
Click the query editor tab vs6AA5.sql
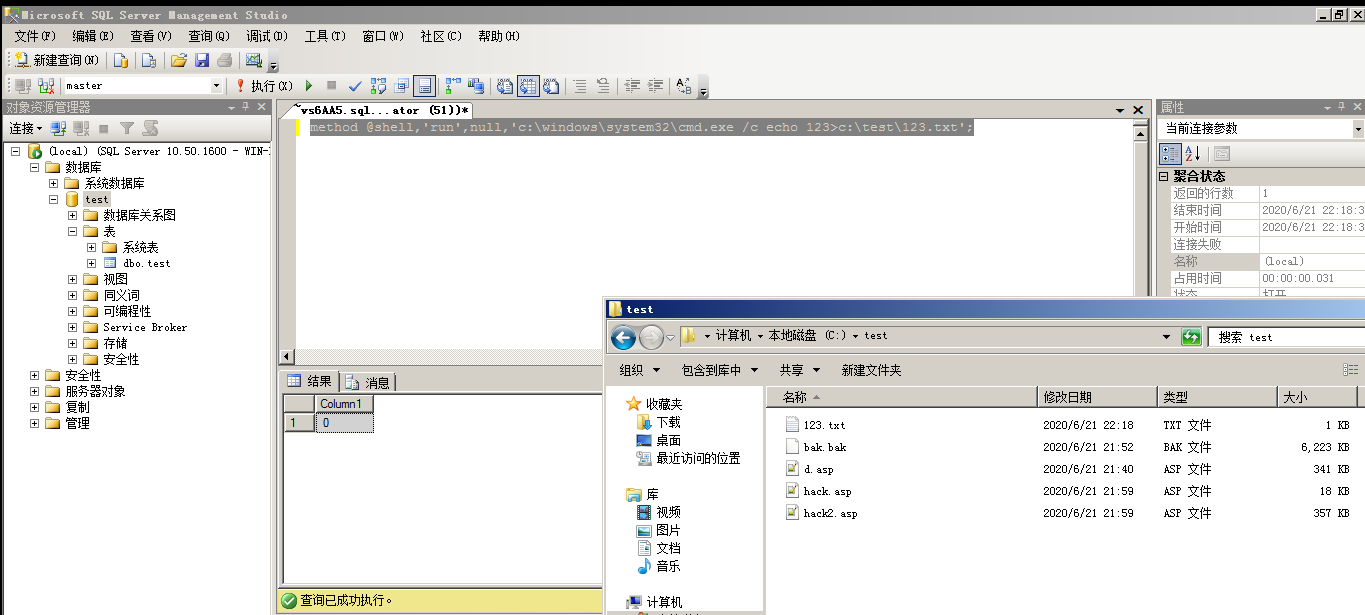tap(380, 110)
